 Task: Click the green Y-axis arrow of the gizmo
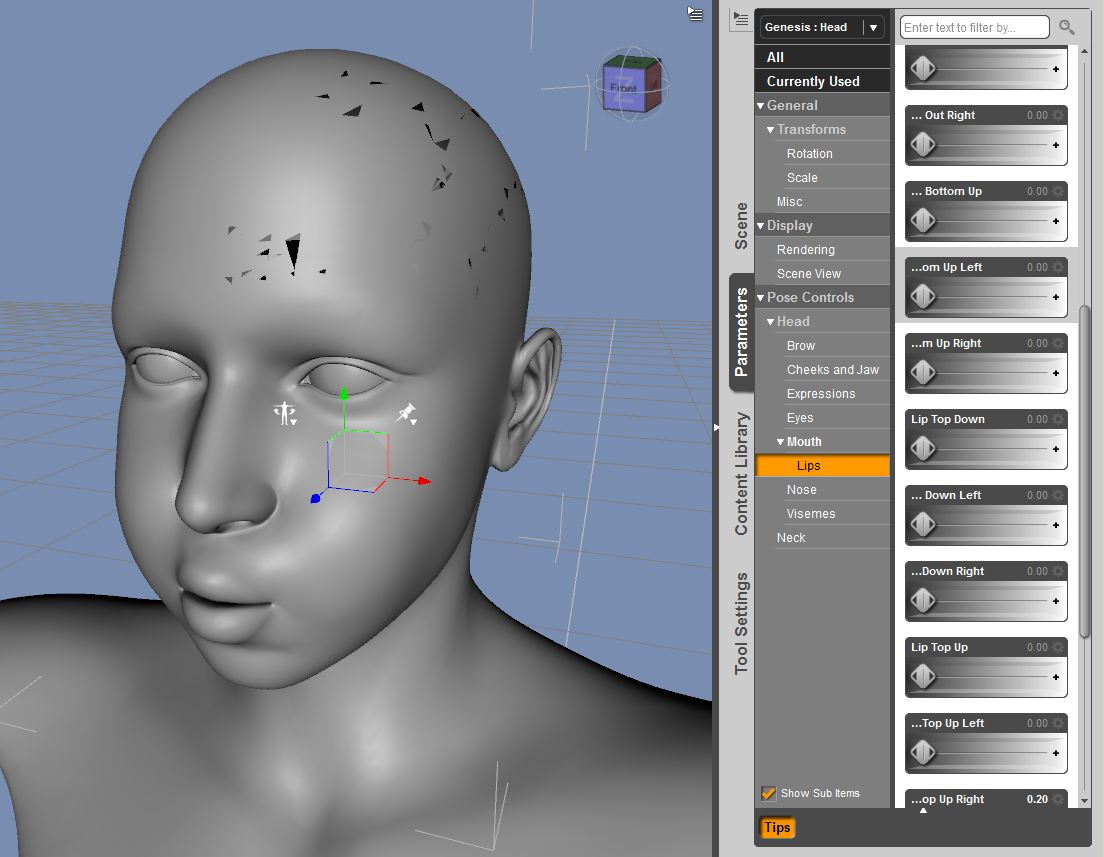coord(344,394)
